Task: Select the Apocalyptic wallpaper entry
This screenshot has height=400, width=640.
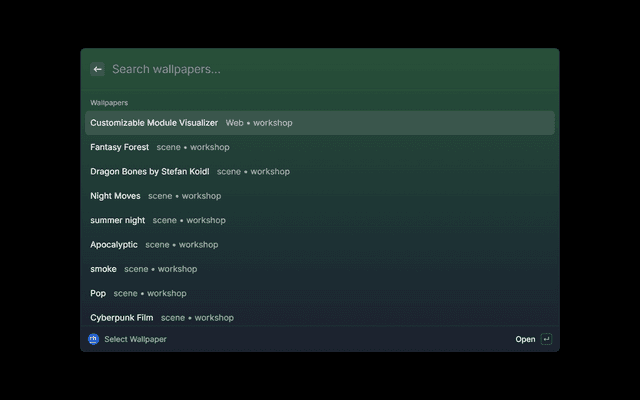Action: (x=320, y=244)
